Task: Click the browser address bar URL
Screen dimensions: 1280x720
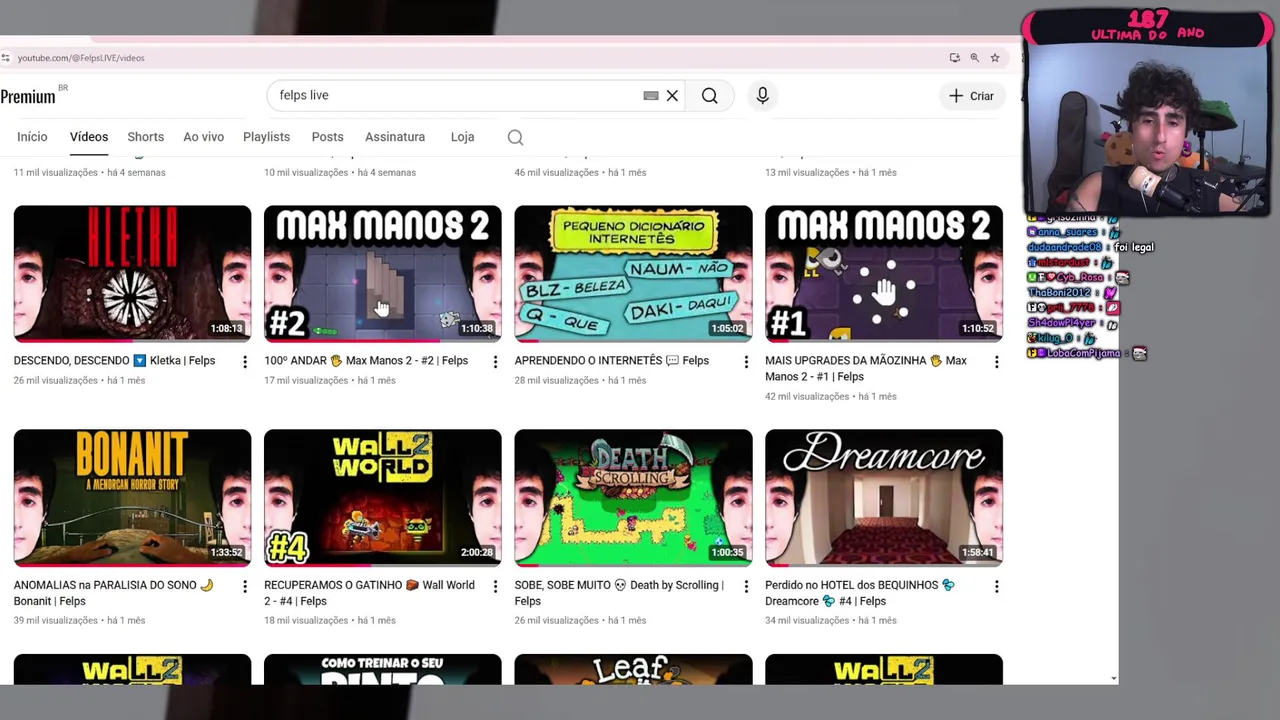Action: [x=81, y=58]
